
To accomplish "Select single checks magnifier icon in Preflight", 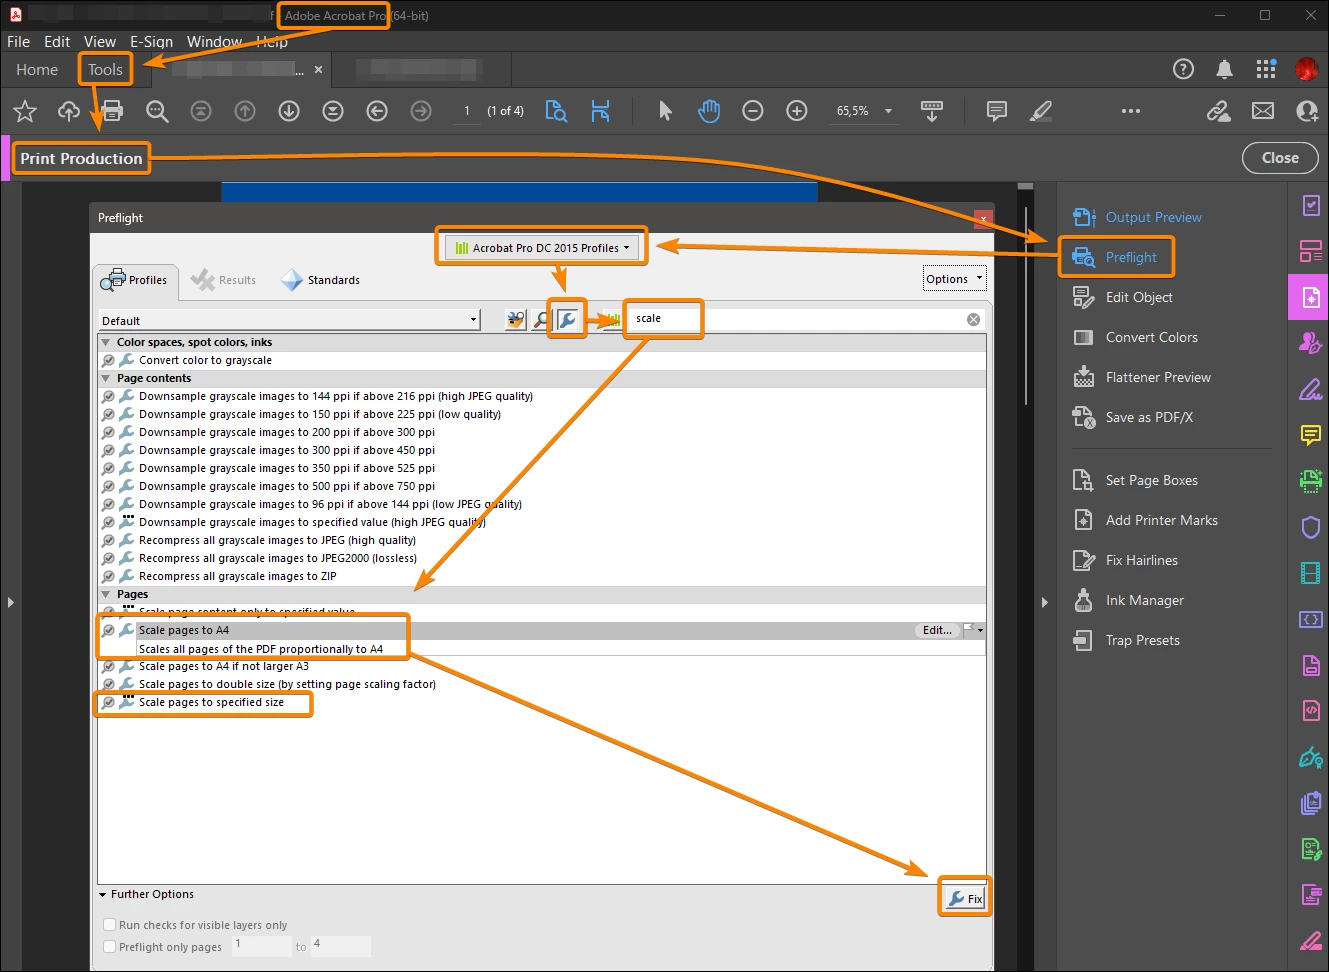I will tap(541, 320).
